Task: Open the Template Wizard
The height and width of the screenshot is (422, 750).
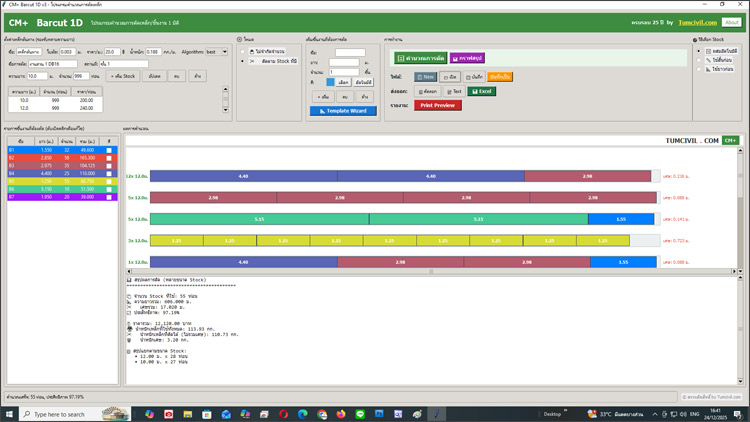Action: coord(343,111)
